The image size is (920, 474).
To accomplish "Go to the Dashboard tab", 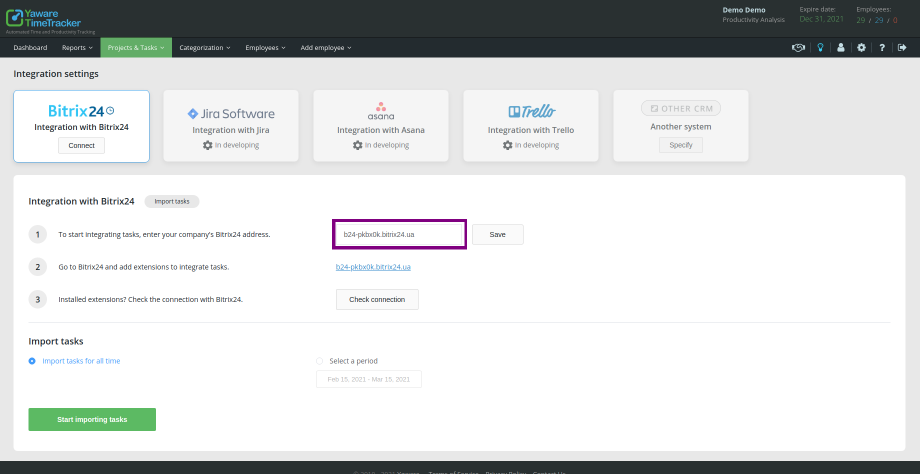I will click(31, 48).
